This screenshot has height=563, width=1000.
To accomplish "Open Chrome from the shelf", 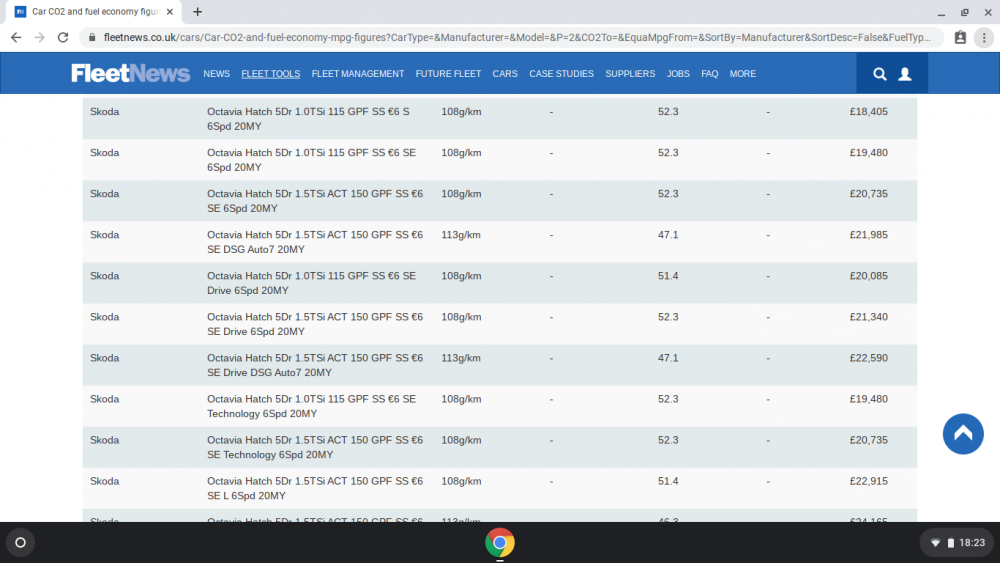I will 500,543.
